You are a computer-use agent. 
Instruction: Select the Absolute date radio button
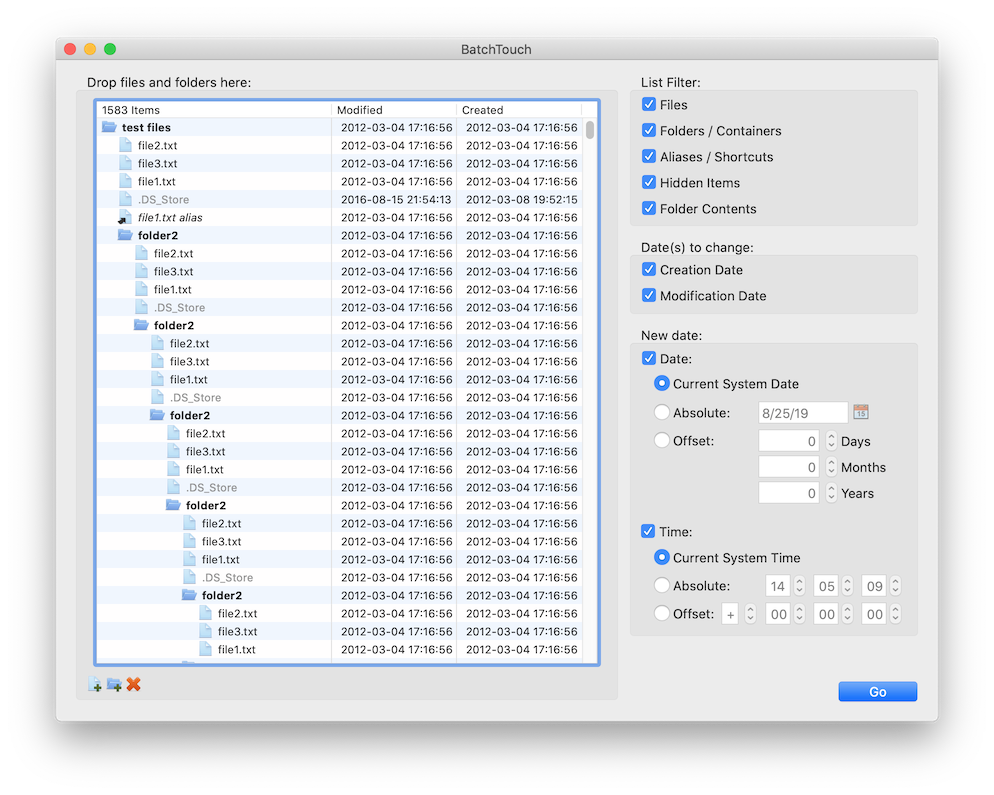[x=661, y=412]
